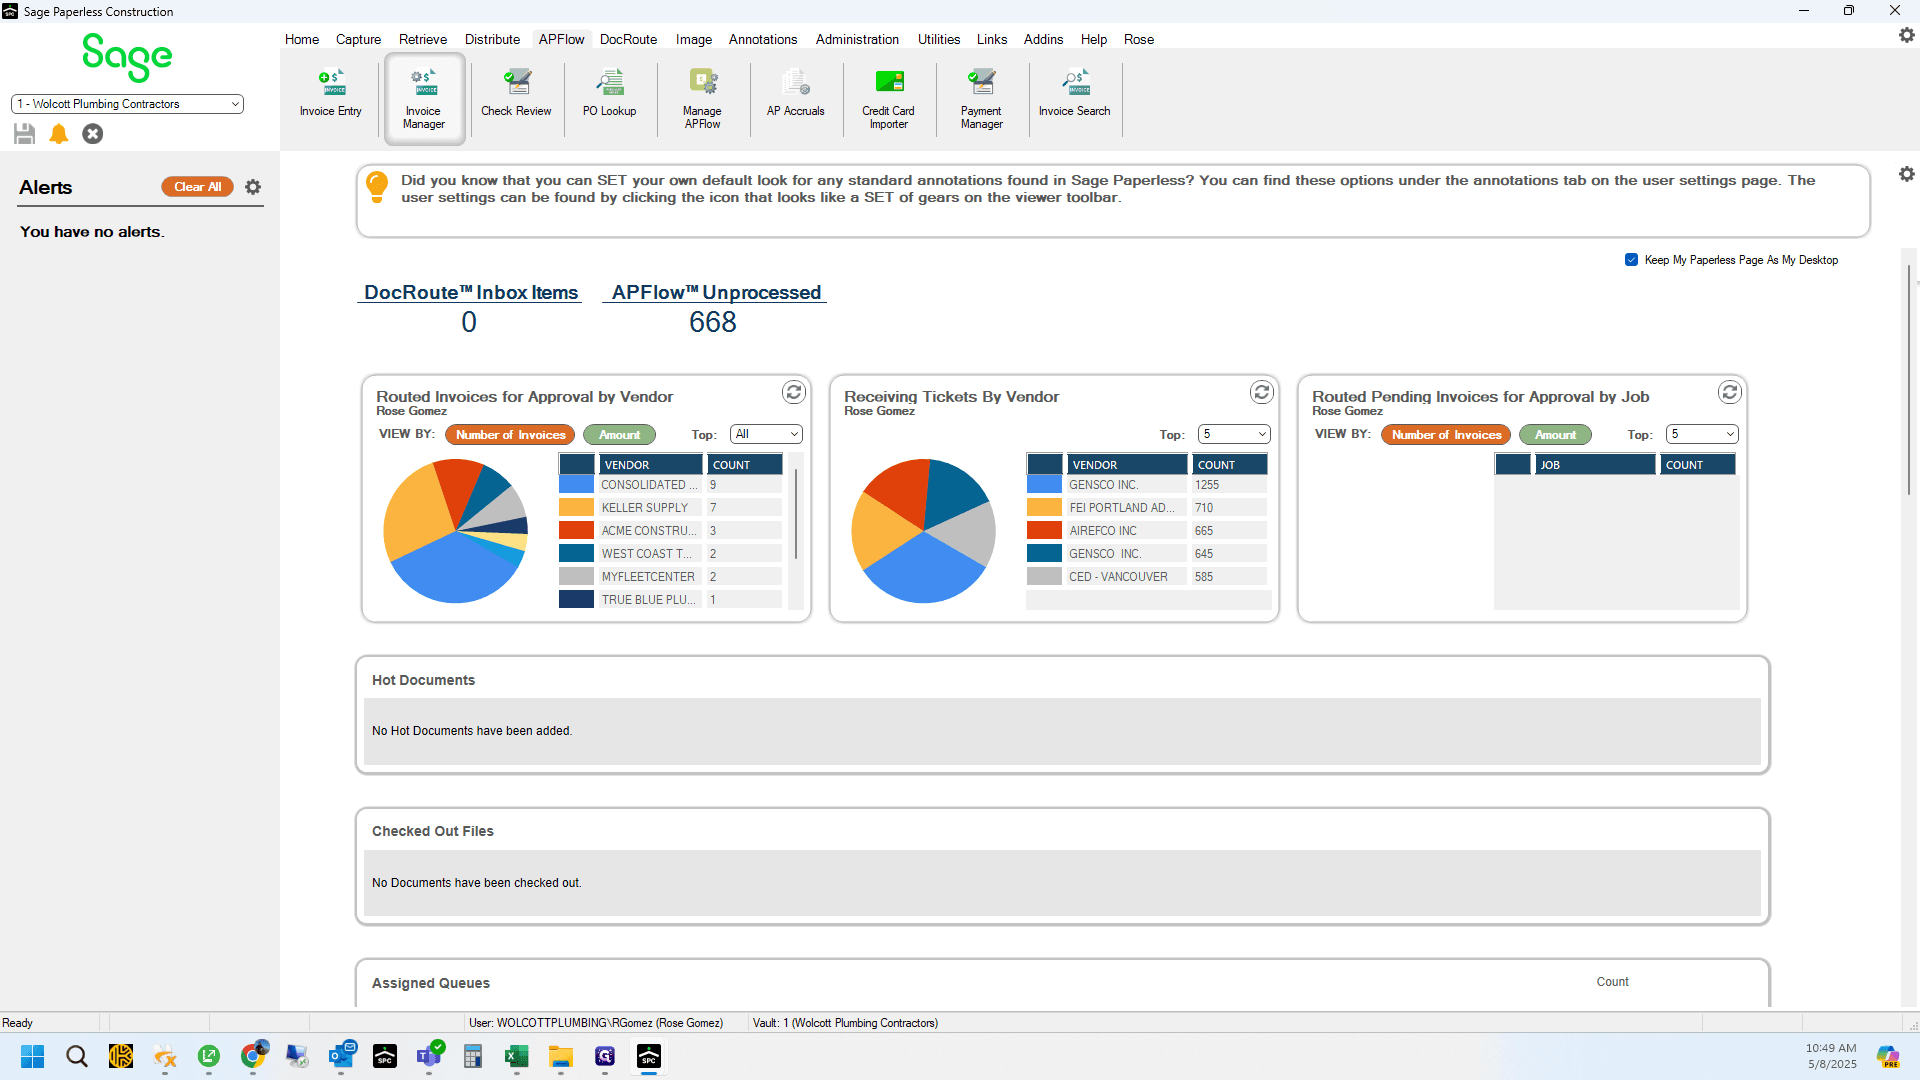Open DocRoute Inbox Items link

(x=470, y=292)
